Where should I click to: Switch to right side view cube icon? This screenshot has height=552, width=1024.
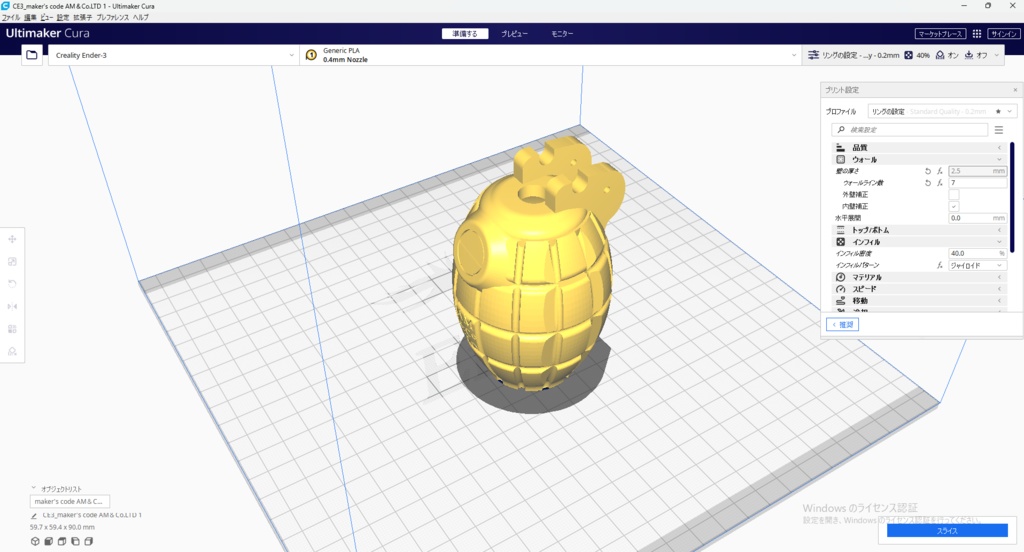coord(89,541)
